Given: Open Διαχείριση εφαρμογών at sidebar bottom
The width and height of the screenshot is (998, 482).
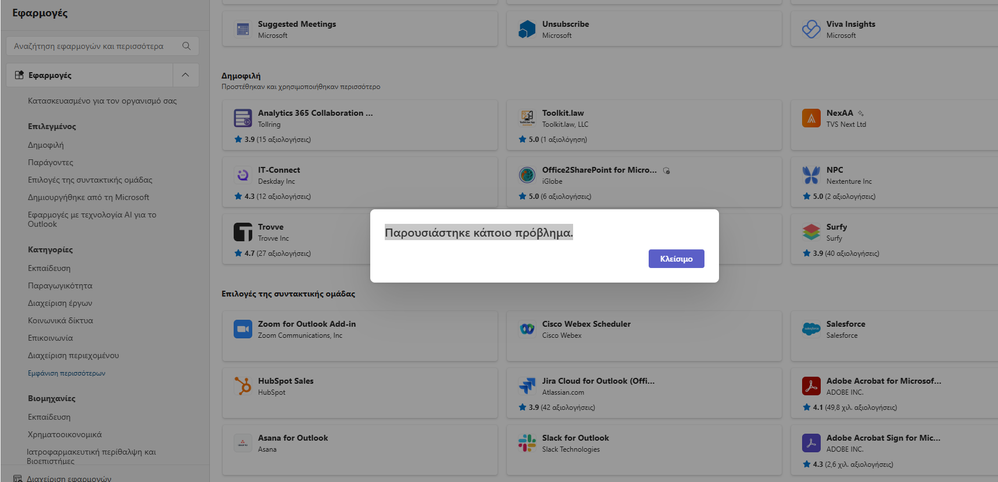Looking at the screenshot, I should [69, 478].
